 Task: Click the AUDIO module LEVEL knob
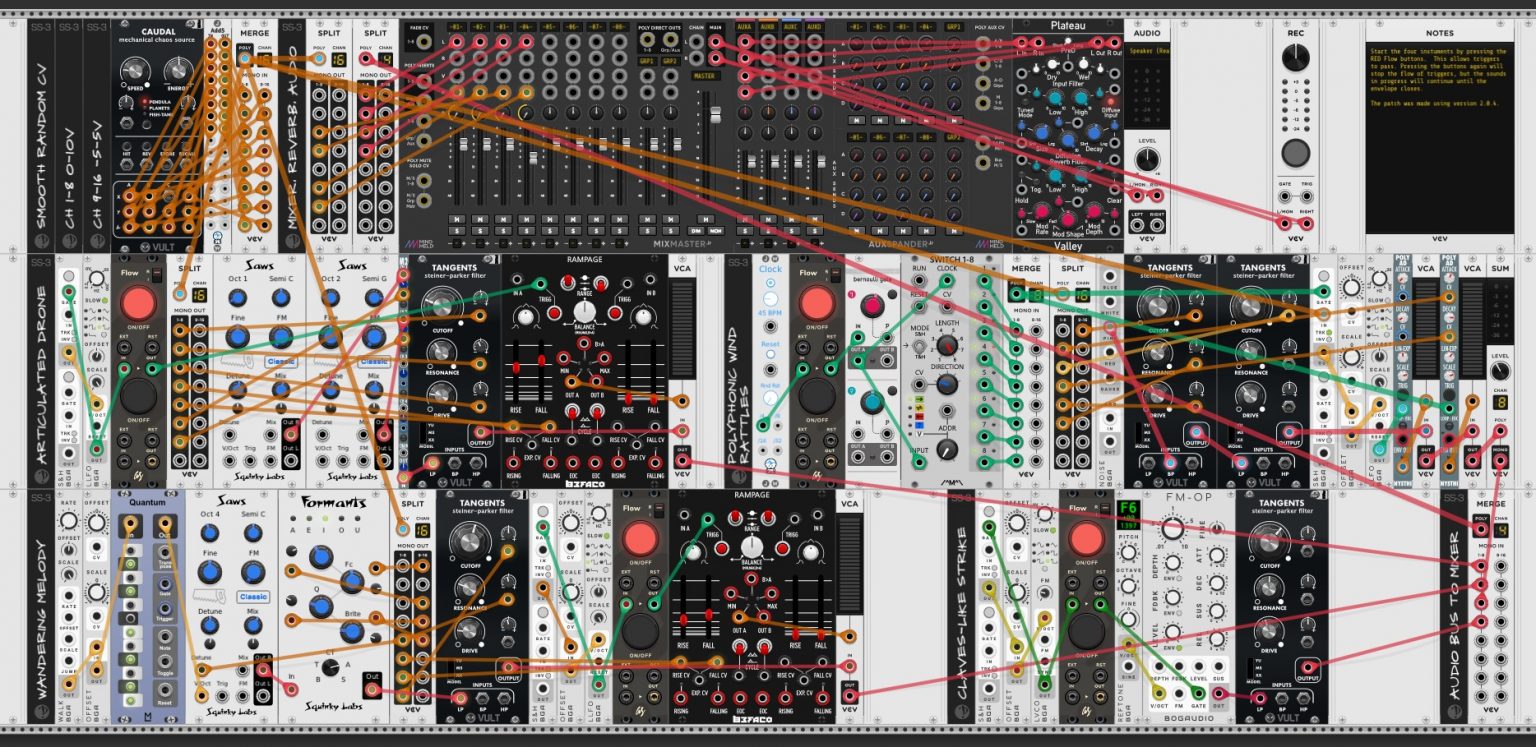[x=1148, y=160]
